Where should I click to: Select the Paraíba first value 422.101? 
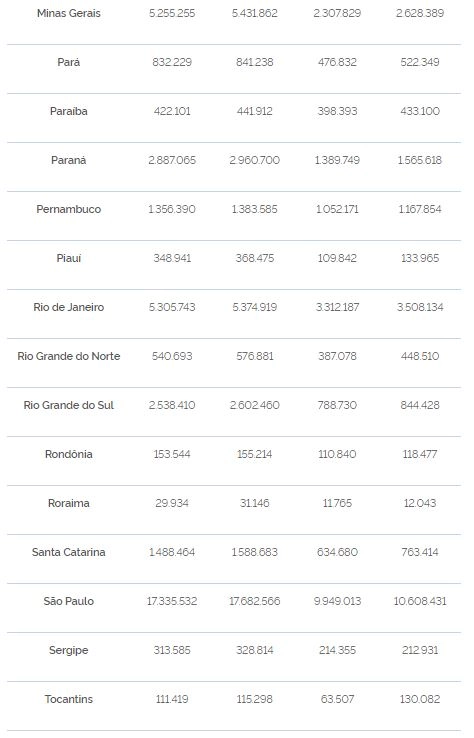pos(172,111)
